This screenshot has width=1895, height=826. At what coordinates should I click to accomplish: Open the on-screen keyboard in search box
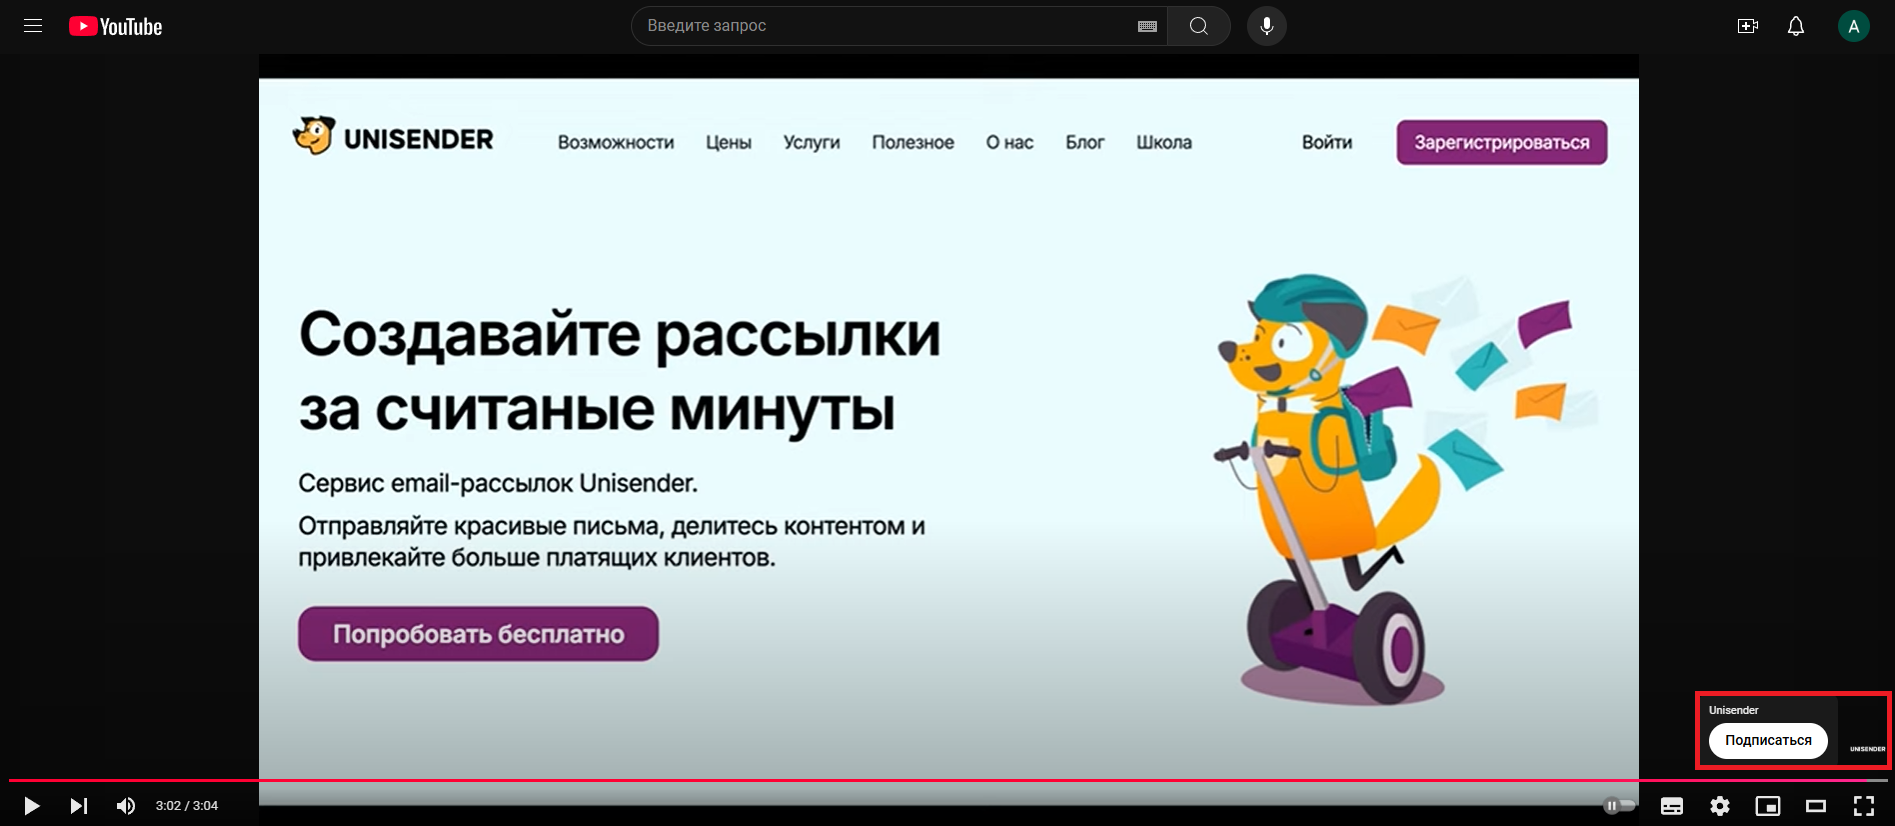coord(1147,26)
